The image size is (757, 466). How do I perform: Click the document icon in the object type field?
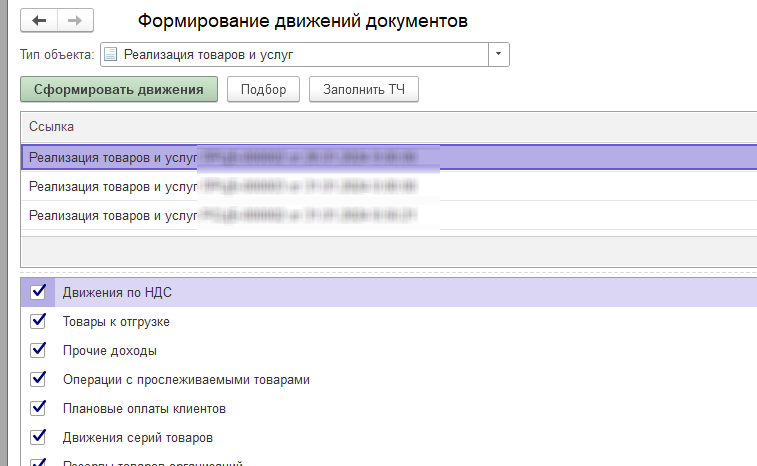coord(110,54)
